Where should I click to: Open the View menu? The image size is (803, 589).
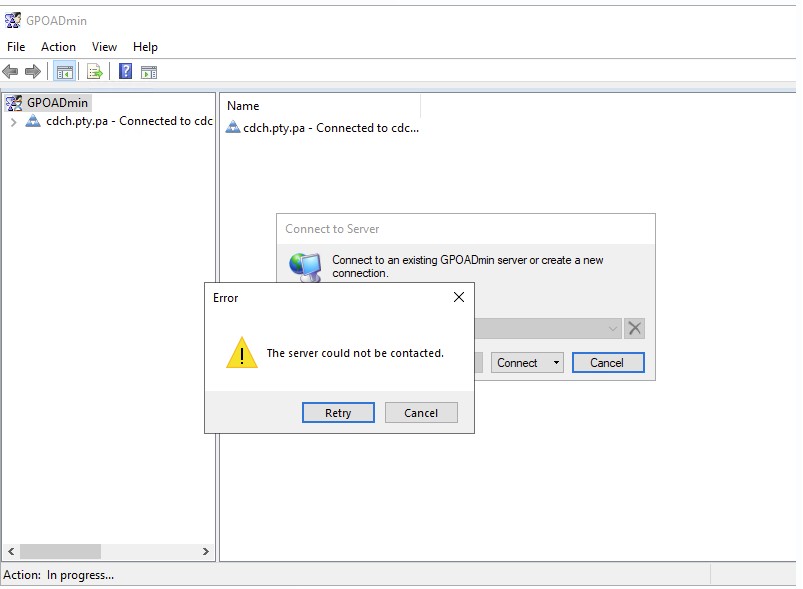click(x=104, y=47)
